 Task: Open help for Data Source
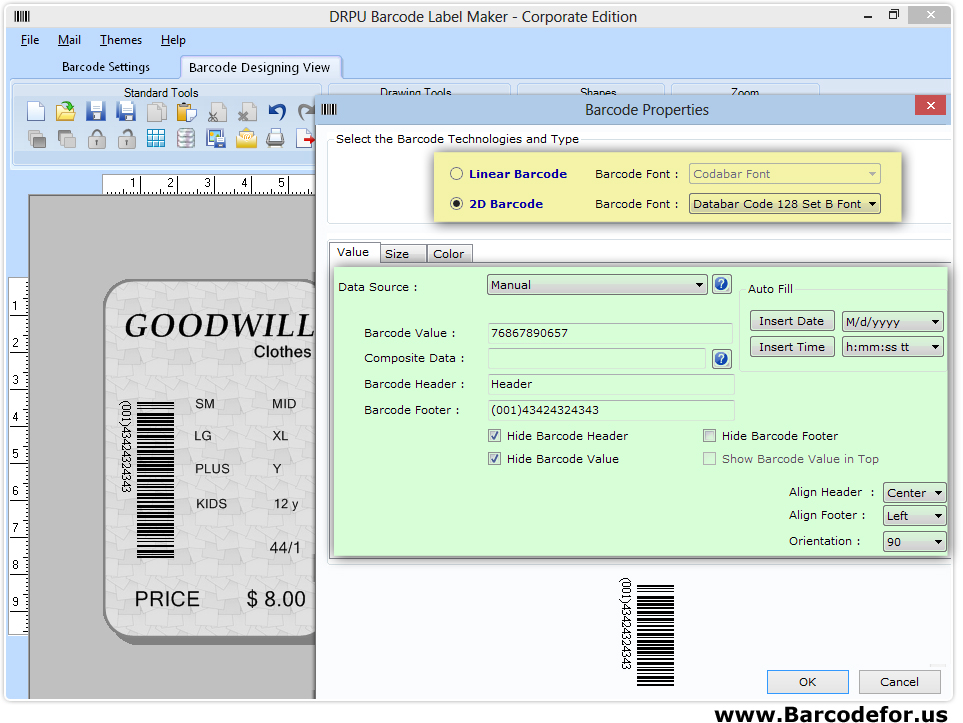(721, 285)
